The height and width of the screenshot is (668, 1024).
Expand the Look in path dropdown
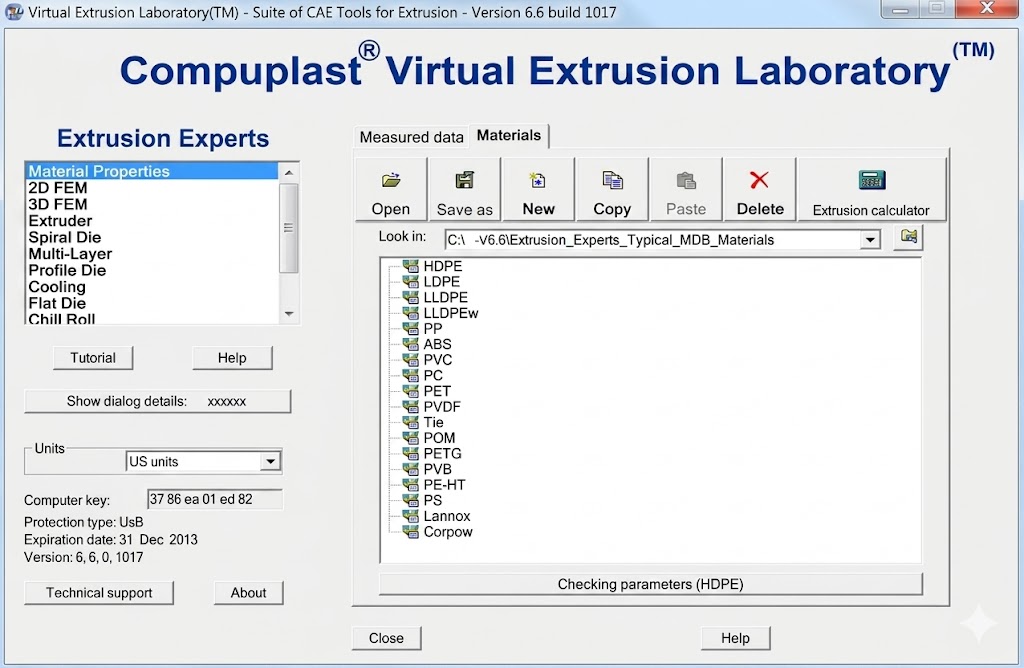pyautogui.click(x=869, y=240)
